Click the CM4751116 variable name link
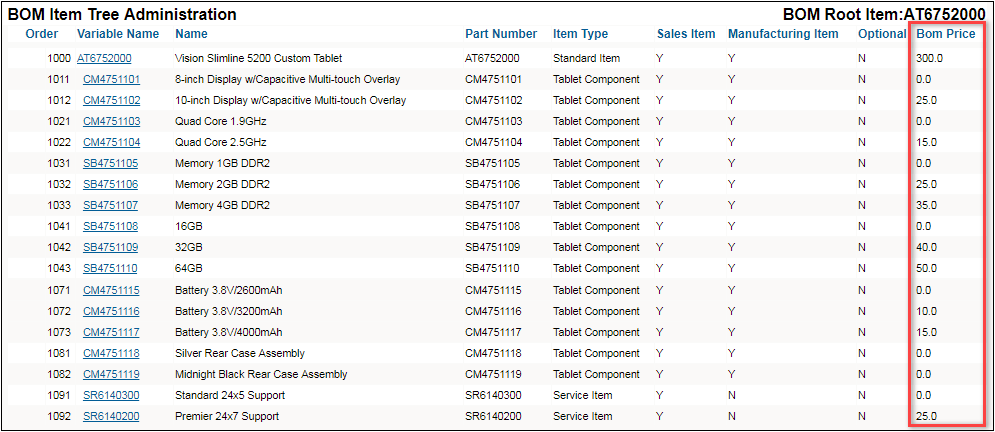This screenshot has height=432, width=995. tap(111, 312)
